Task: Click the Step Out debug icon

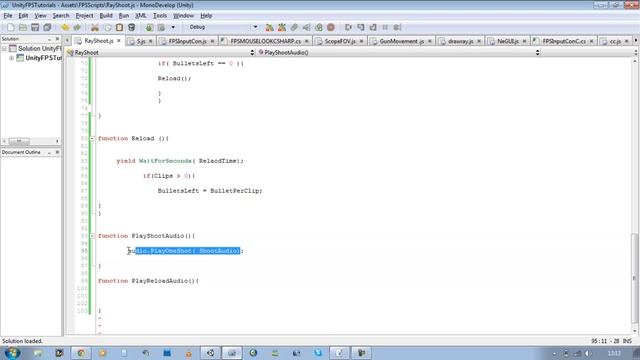Action: pyautogui.click(x=373, y=27)
